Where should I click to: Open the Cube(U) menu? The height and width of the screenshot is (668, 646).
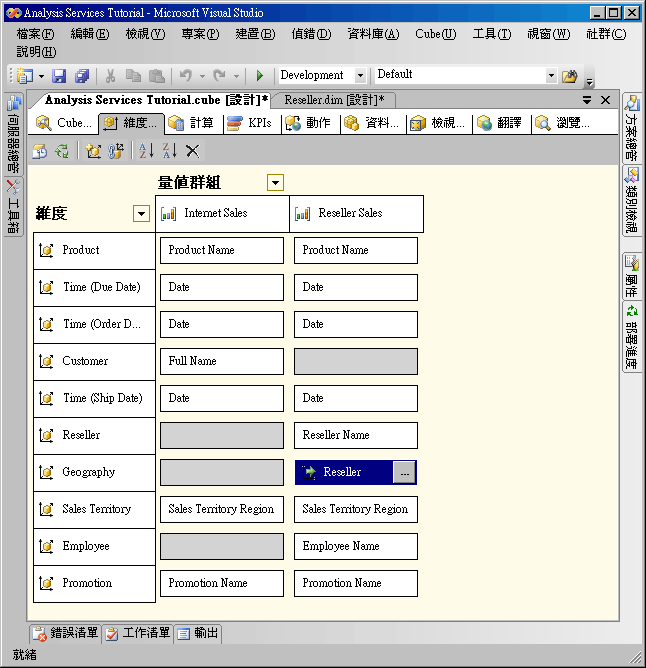[x=435, y=34]
